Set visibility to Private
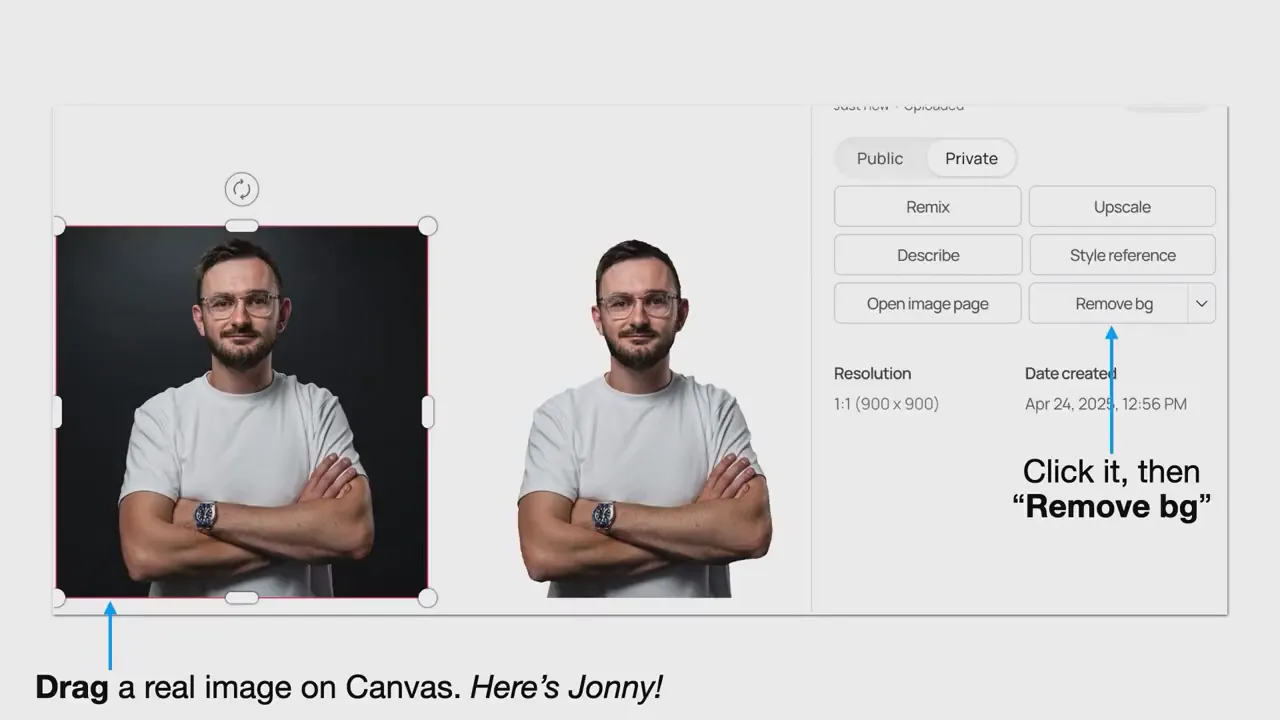 coord(971,158)
